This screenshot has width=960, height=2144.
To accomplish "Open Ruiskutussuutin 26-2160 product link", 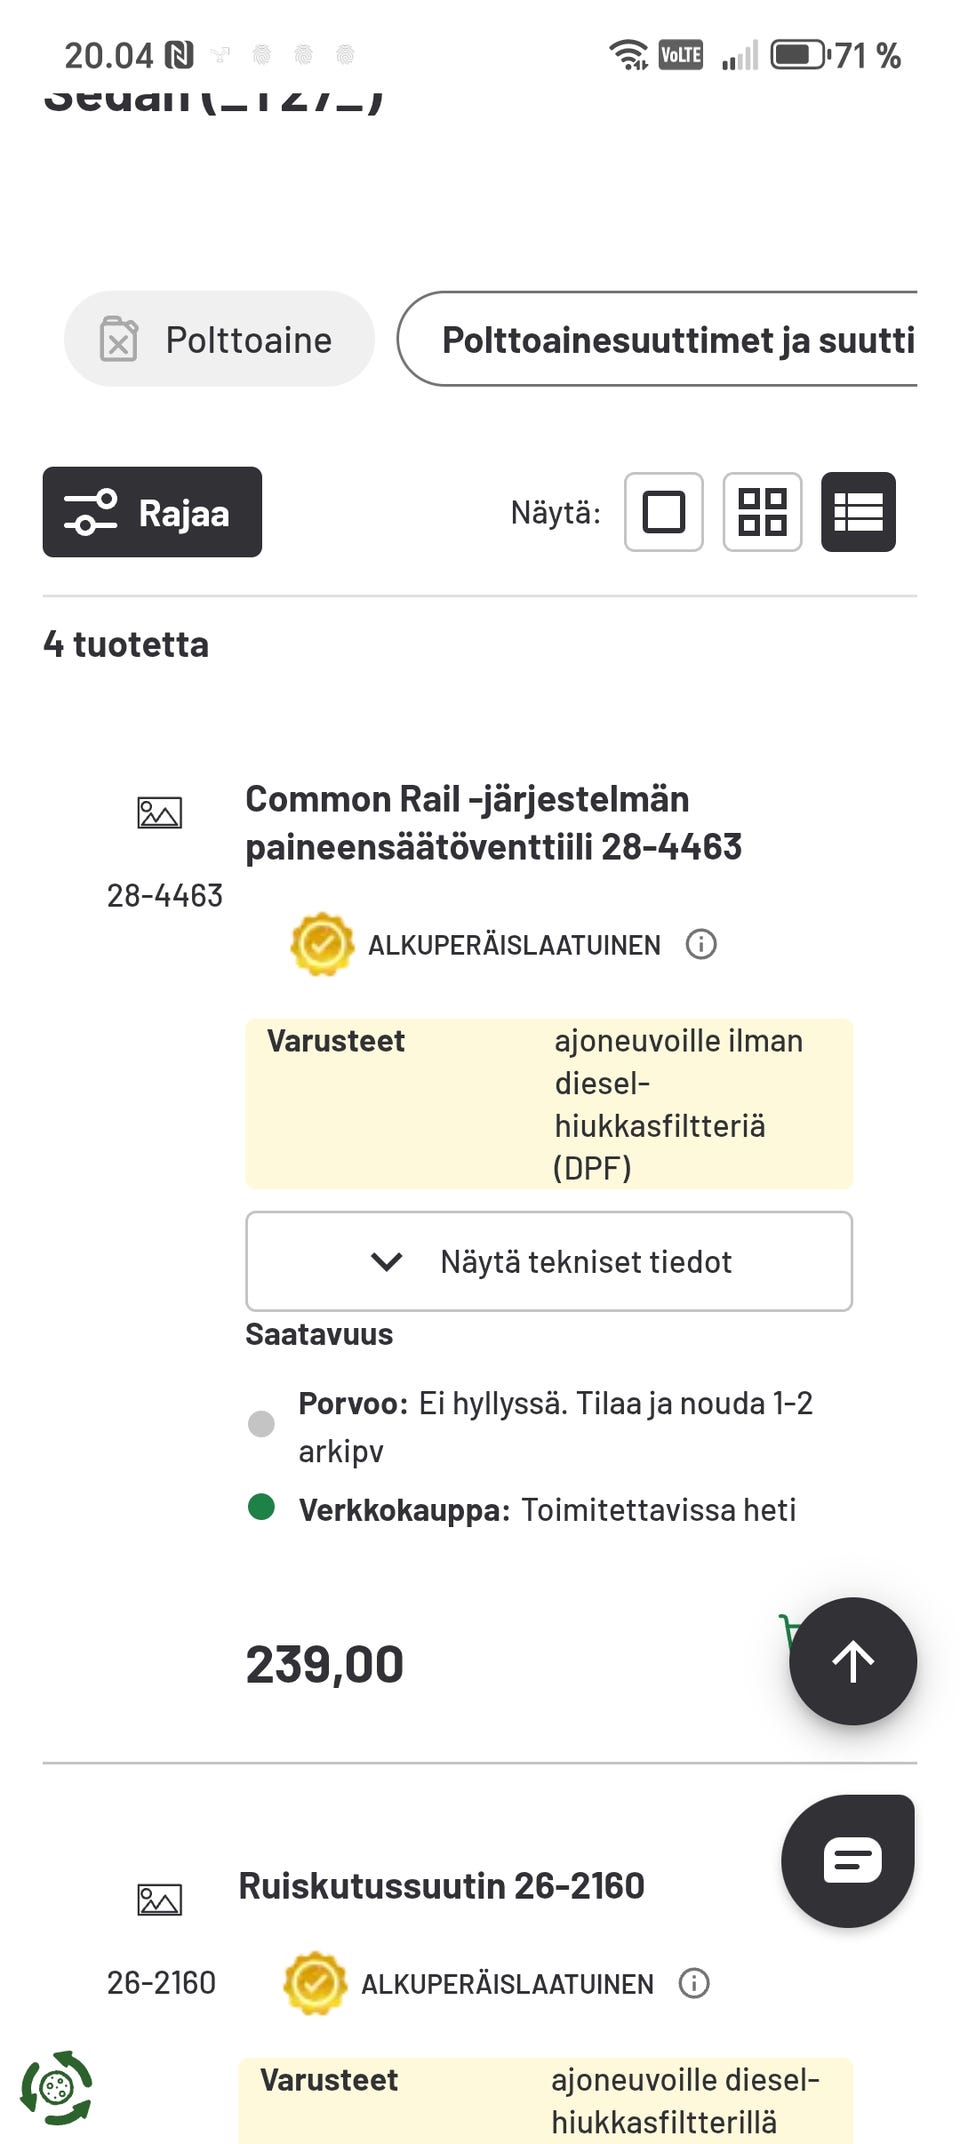I will point(441,1886).
